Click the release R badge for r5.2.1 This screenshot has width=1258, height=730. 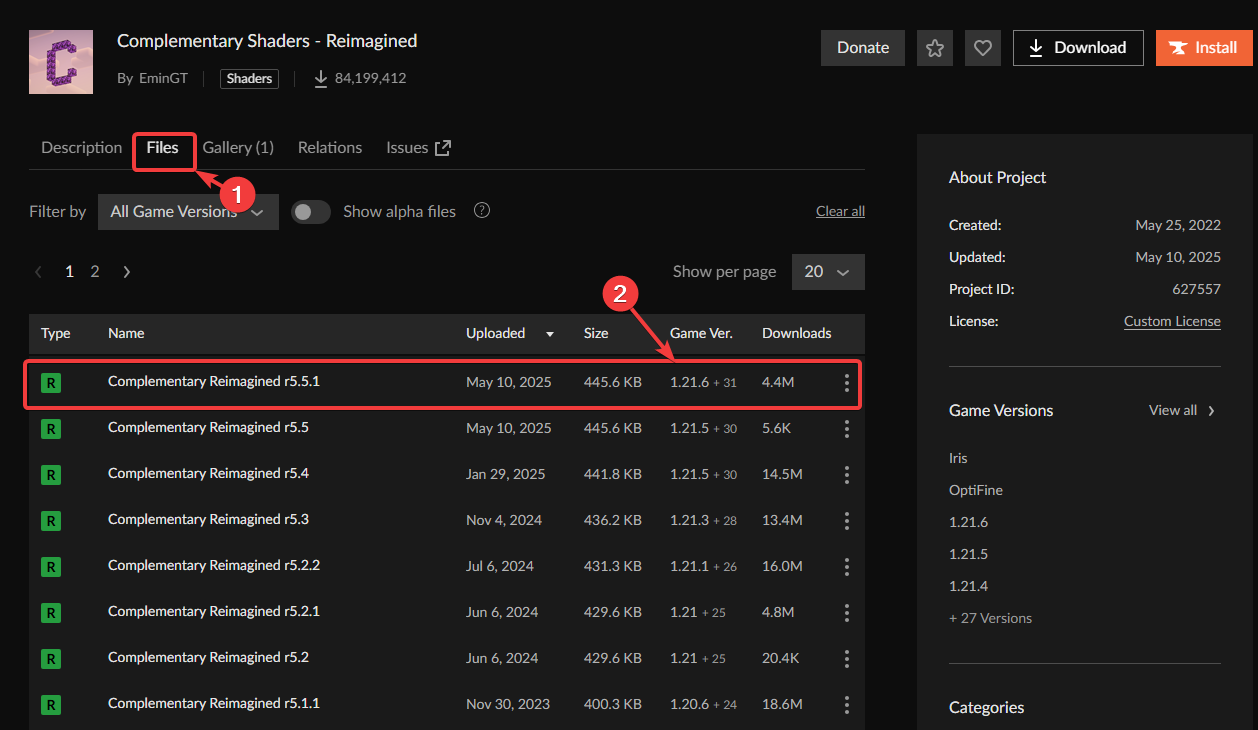tap(51, 613)
